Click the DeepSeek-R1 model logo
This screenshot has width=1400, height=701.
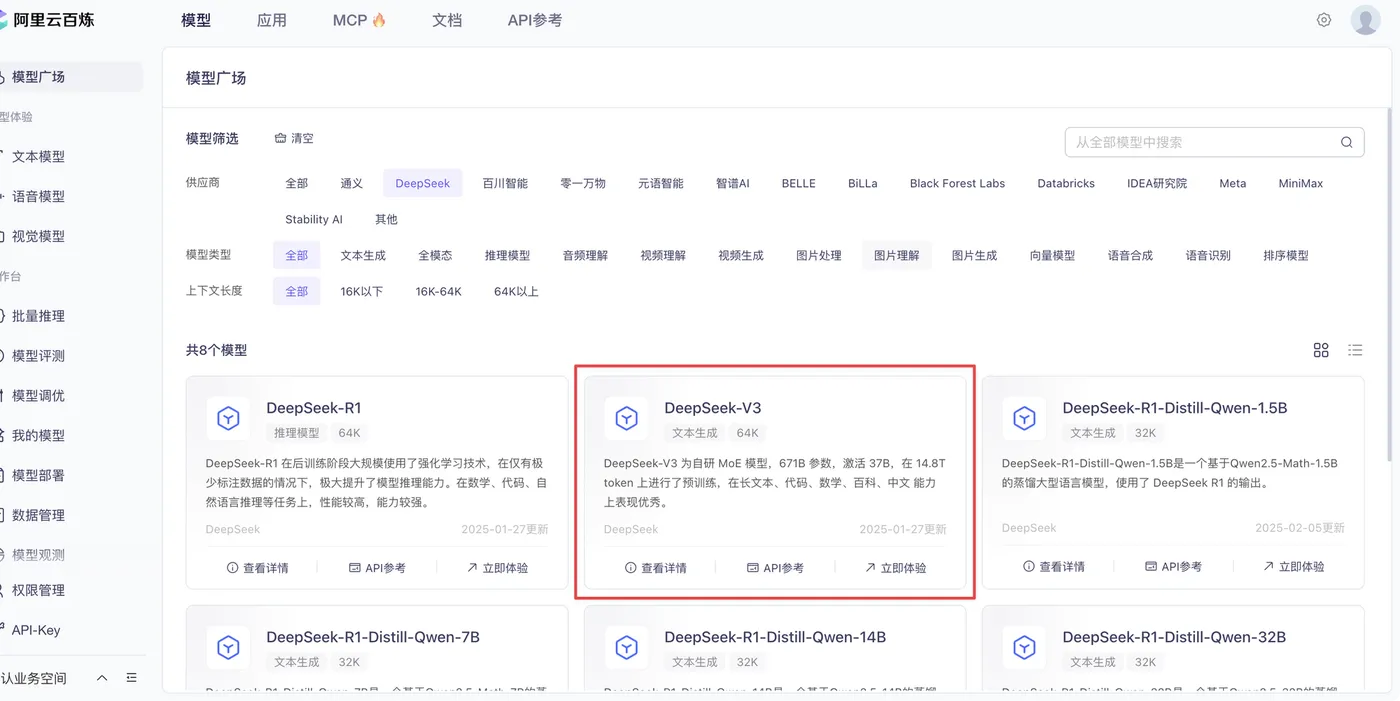click(228, 418)
